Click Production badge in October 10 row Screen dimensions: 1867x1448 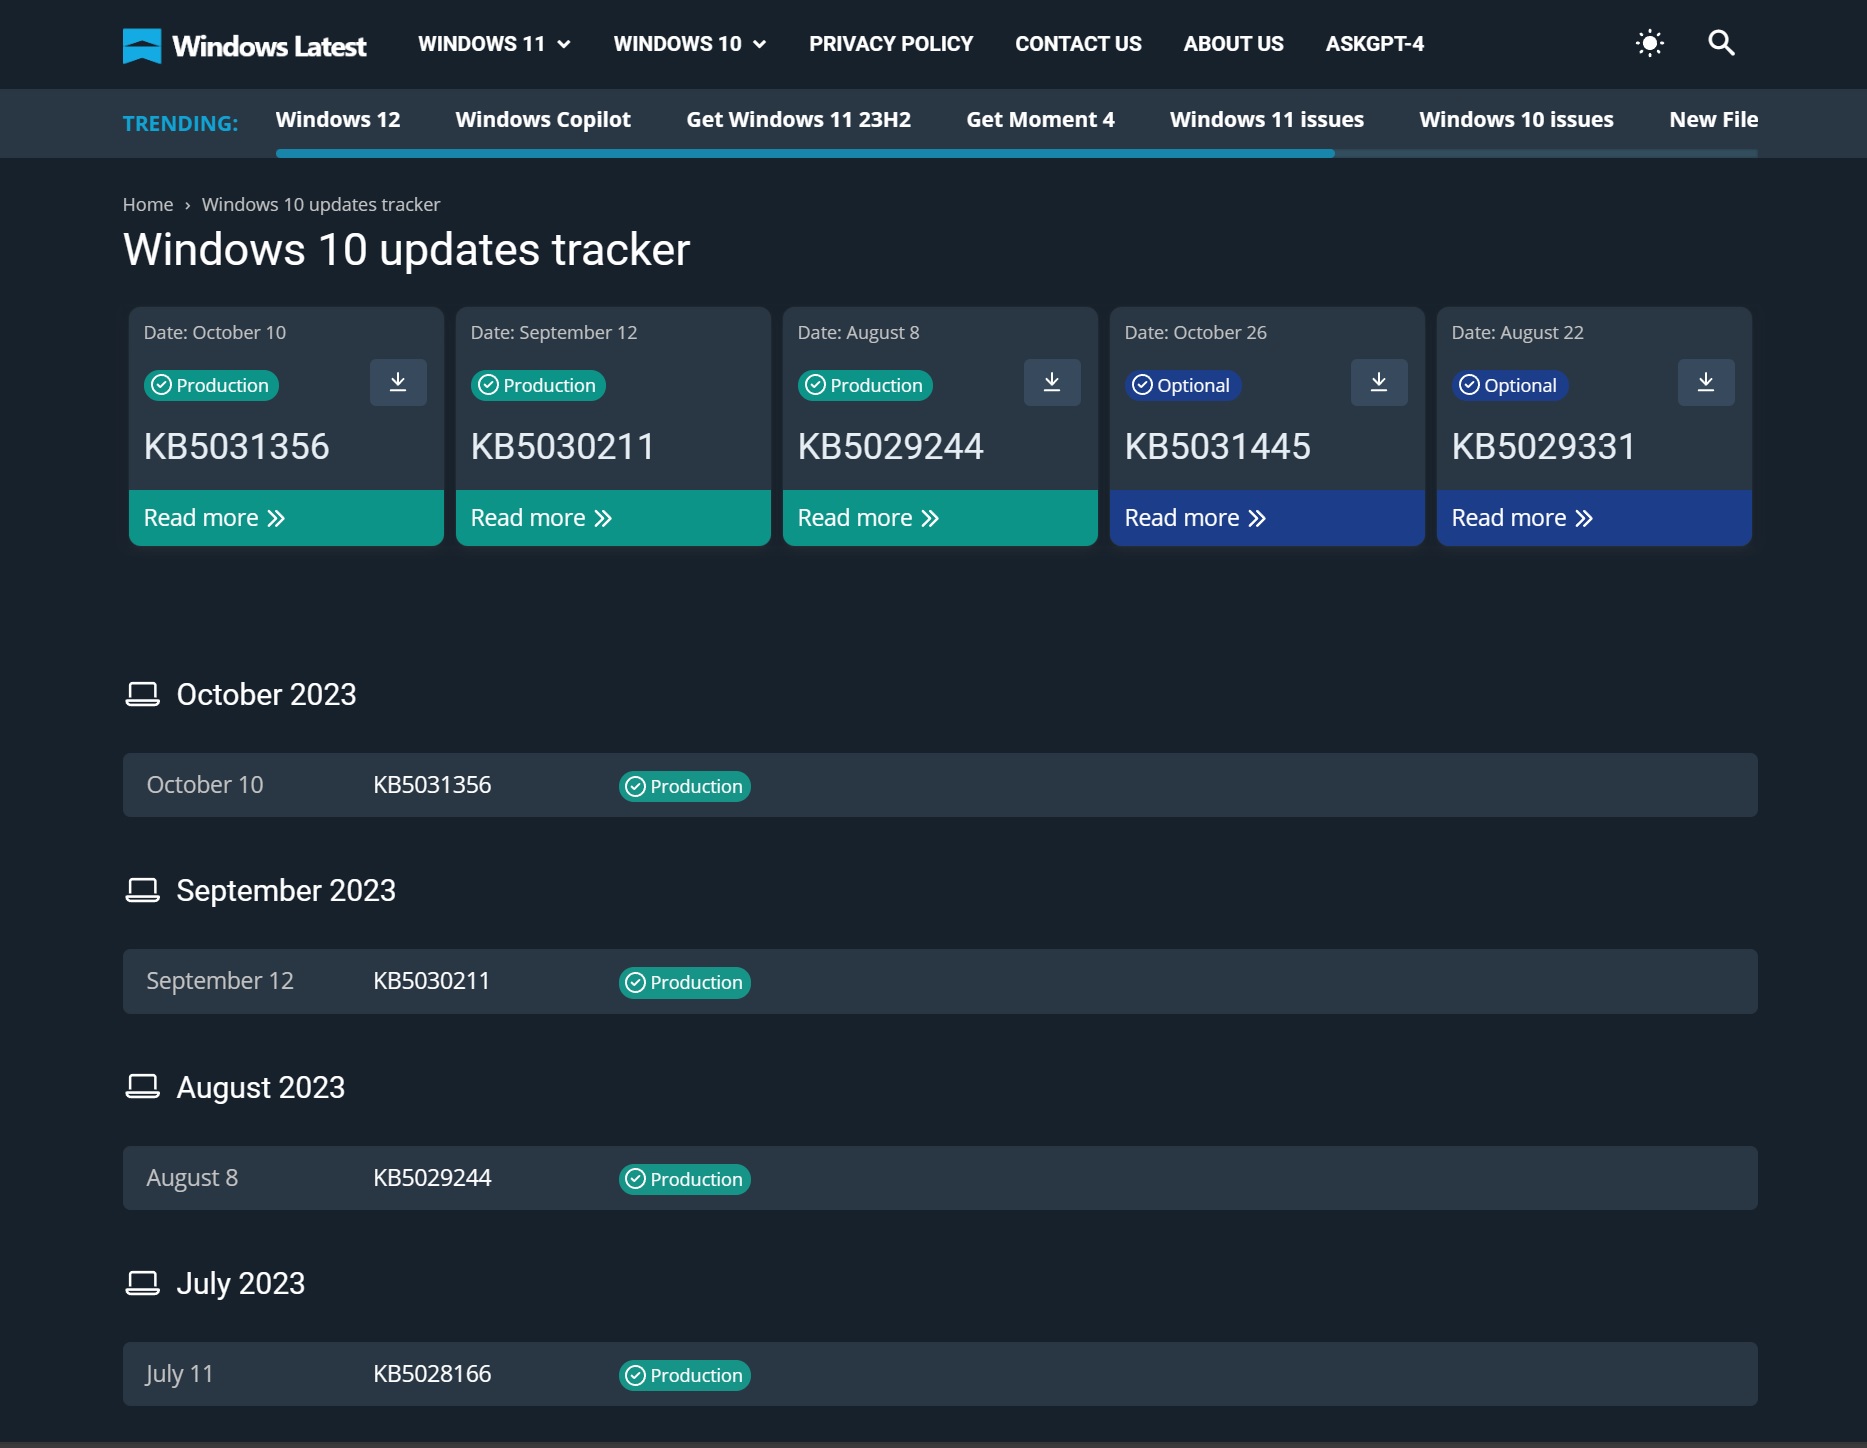click(685, 786)
